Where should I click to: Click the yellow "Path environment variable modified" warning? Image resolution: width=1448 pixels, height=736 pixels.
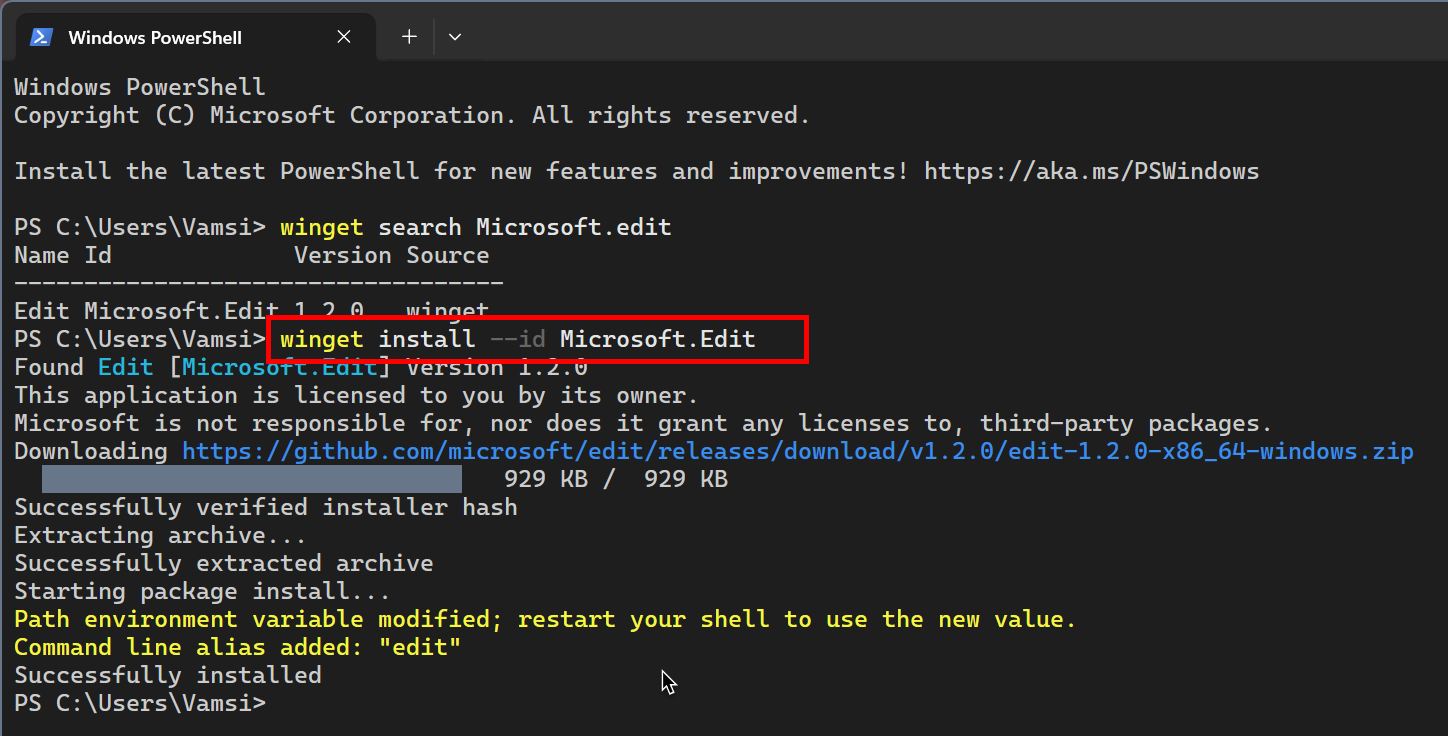[x=545, y=619]
